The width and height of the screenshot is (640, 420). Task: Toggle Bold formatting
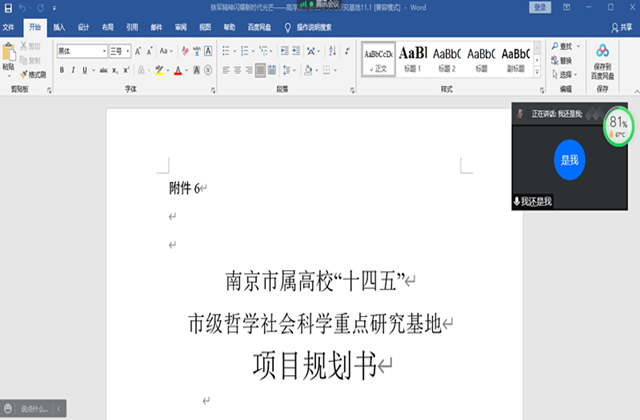[x=62, y=71]
